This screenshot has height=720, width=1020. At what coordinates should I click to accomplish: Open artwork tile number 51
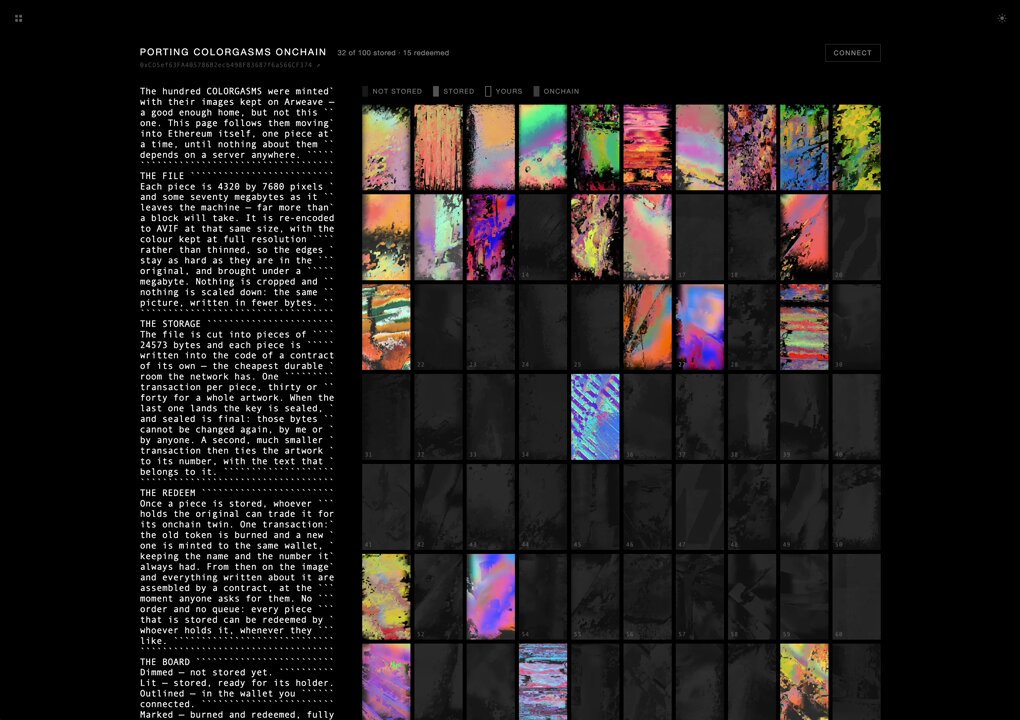tap(386, 597)
